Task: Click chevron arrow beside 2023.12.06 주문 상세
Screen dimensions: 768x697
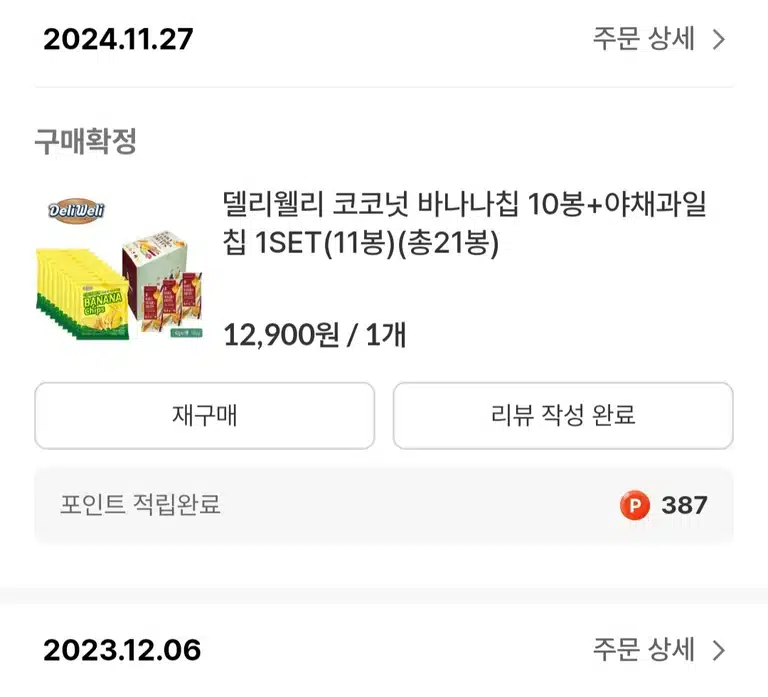Action: point(719,650)
